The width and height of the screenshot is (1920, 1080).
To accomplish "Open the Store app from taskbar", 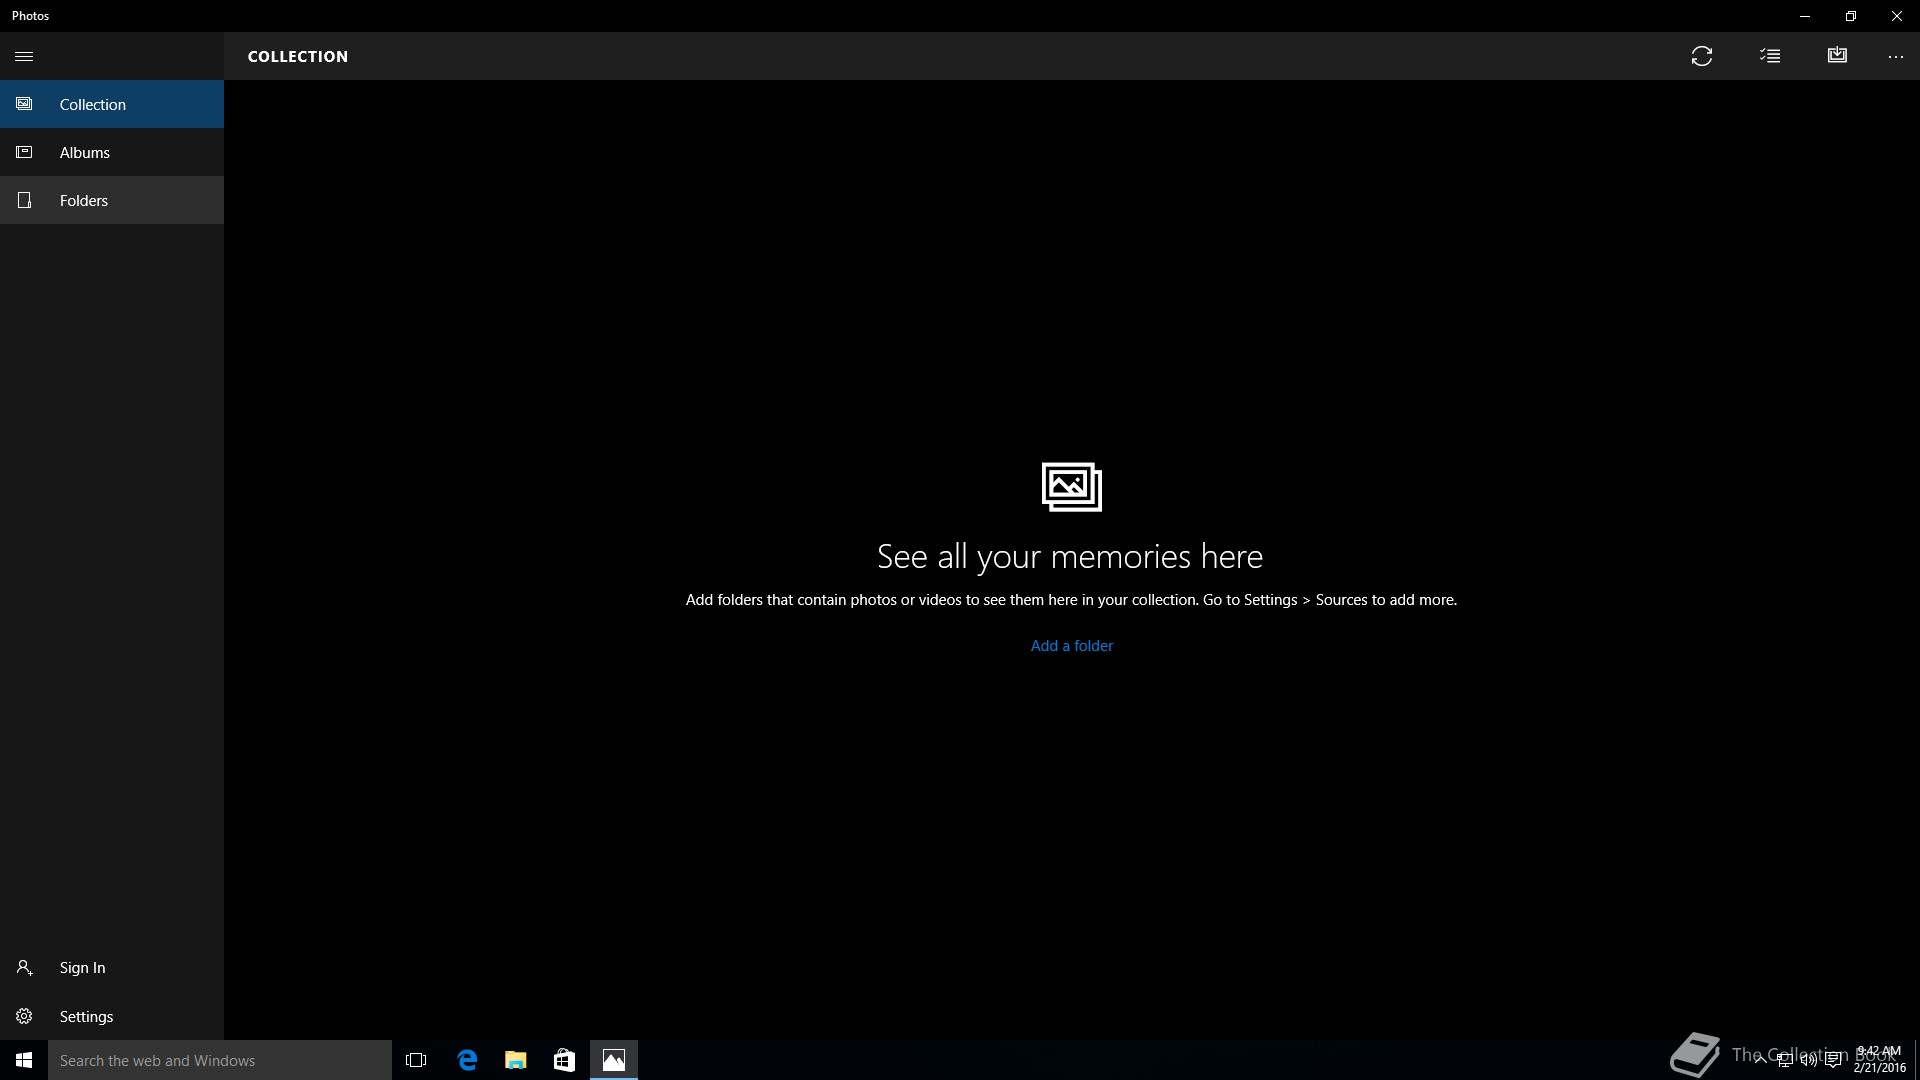I will click(x=564, y=1060).
